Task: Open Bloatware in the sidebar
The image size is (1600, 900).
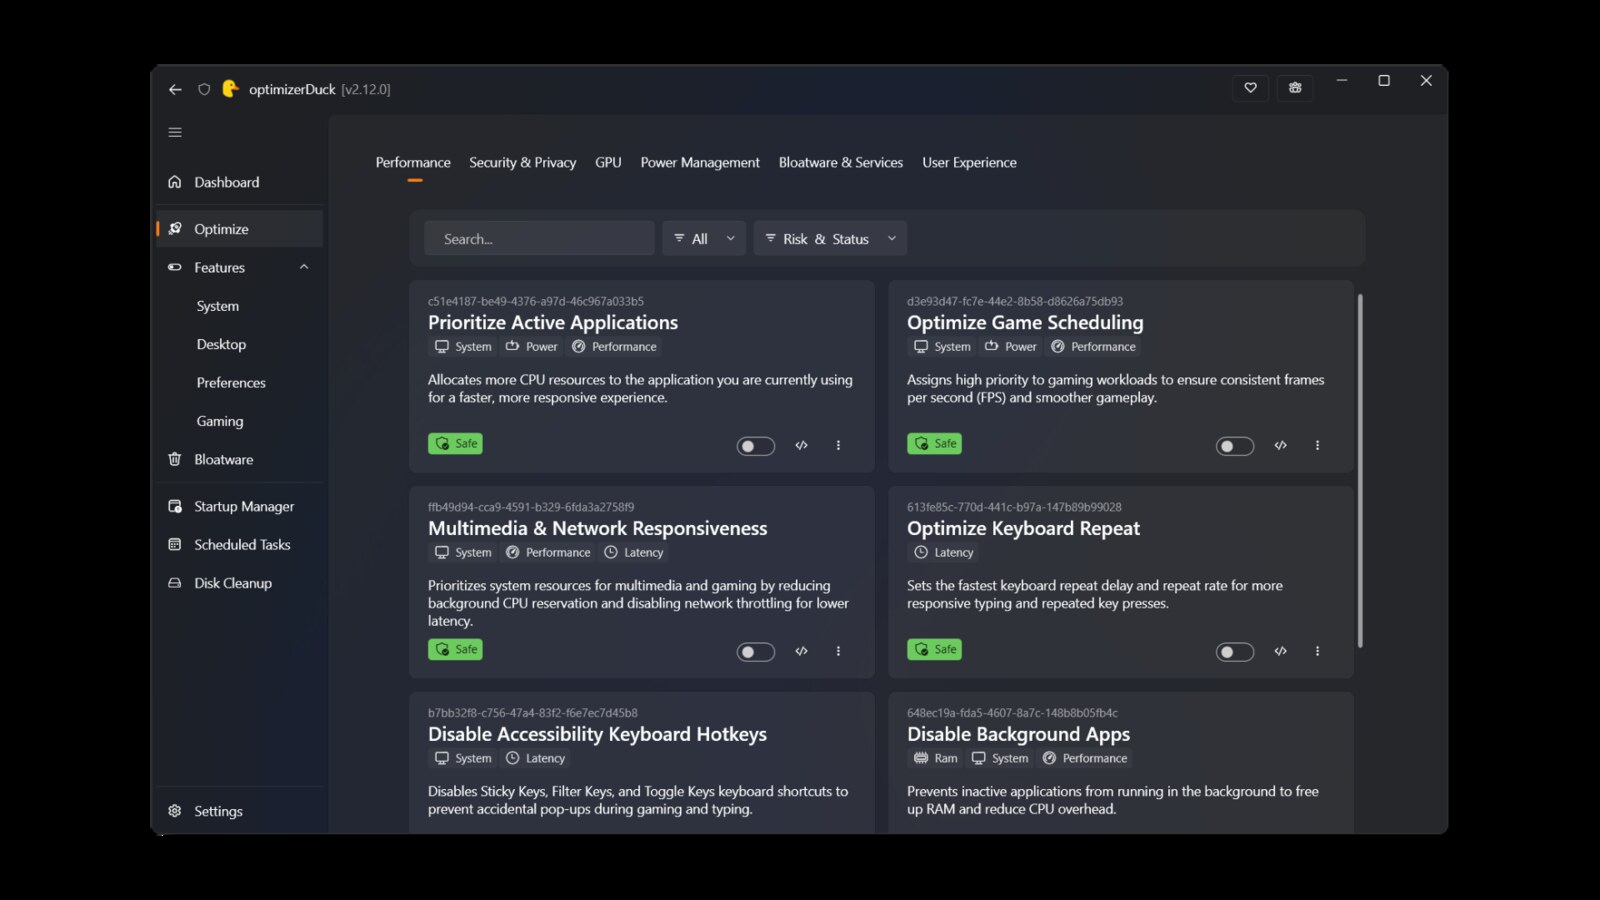Action: click(x=240, y=459)
